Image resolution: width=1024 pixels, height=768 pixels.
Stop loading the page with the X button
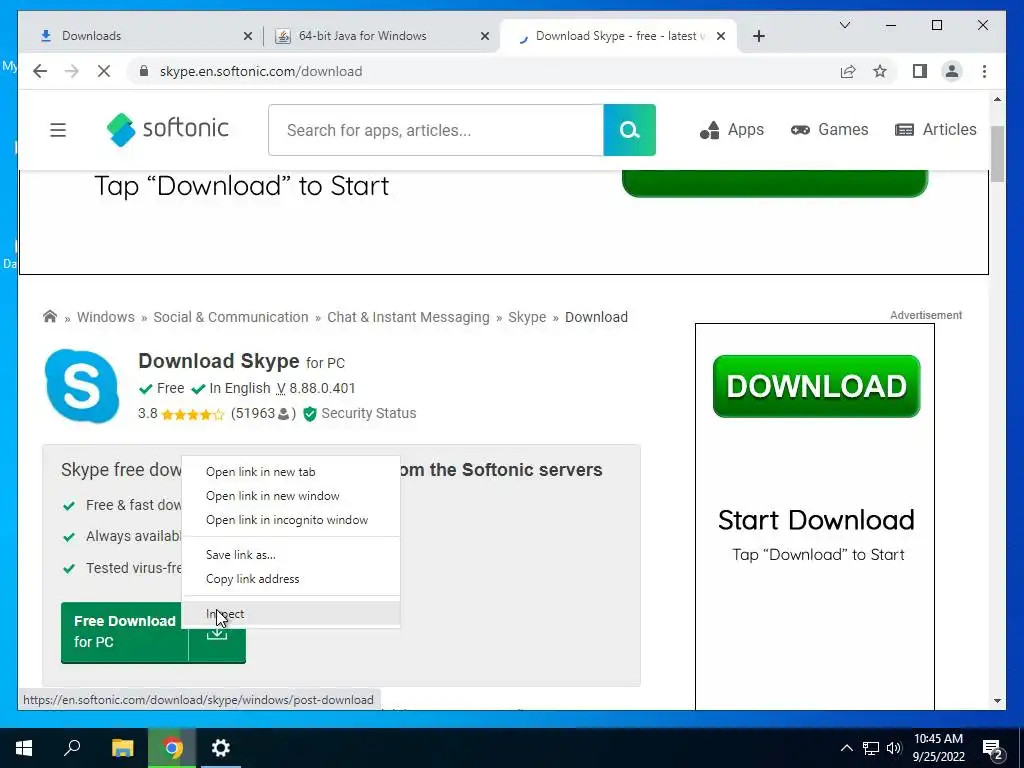[x=104, y=71]
